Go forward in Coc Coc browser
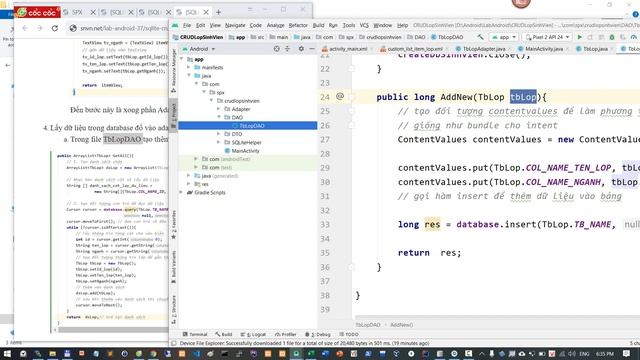 click(40, 28)
